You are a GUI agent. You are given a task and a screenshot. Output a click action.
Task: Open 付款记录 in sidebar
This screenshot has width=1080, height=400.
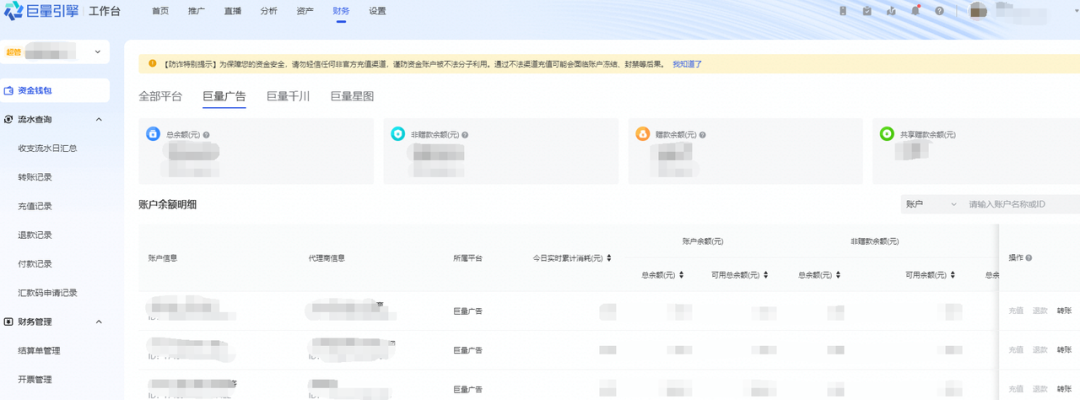(34, 264)
